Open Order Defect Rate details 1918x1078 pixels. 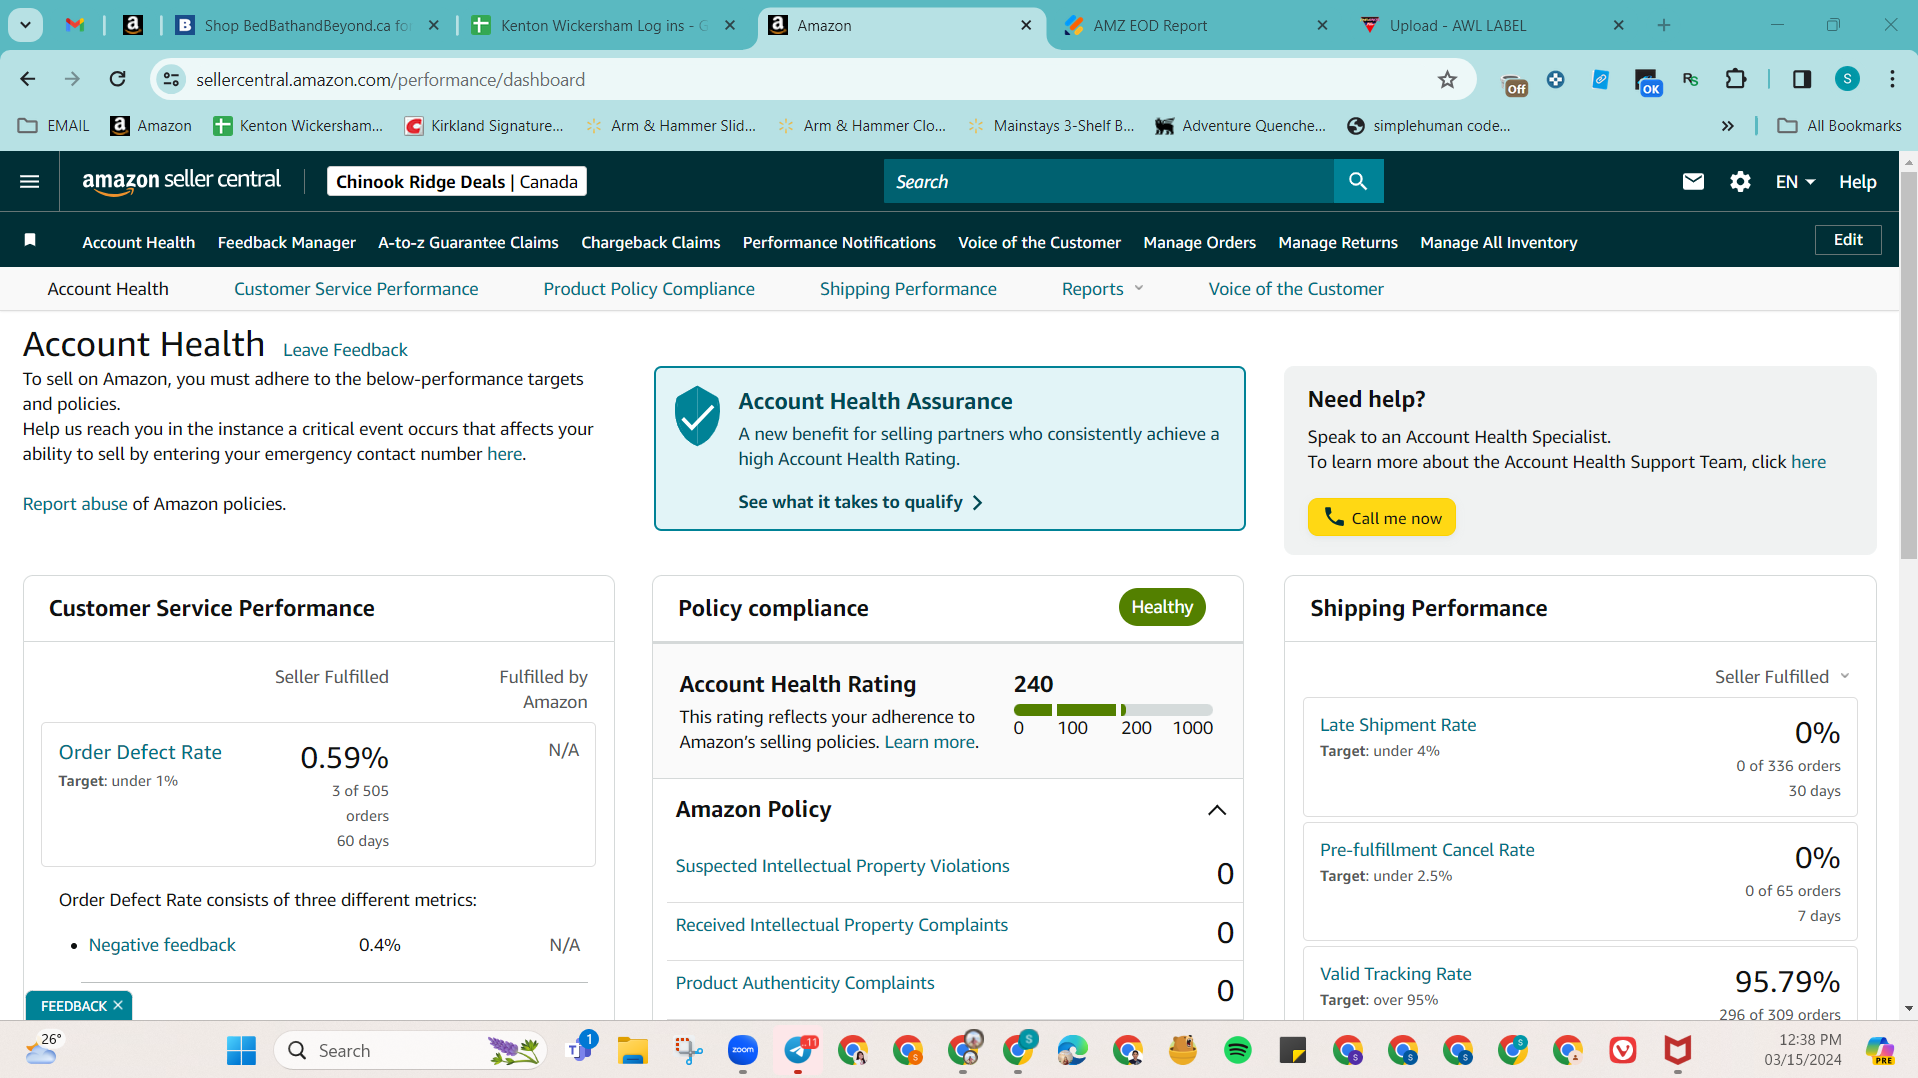pos(140,752)
